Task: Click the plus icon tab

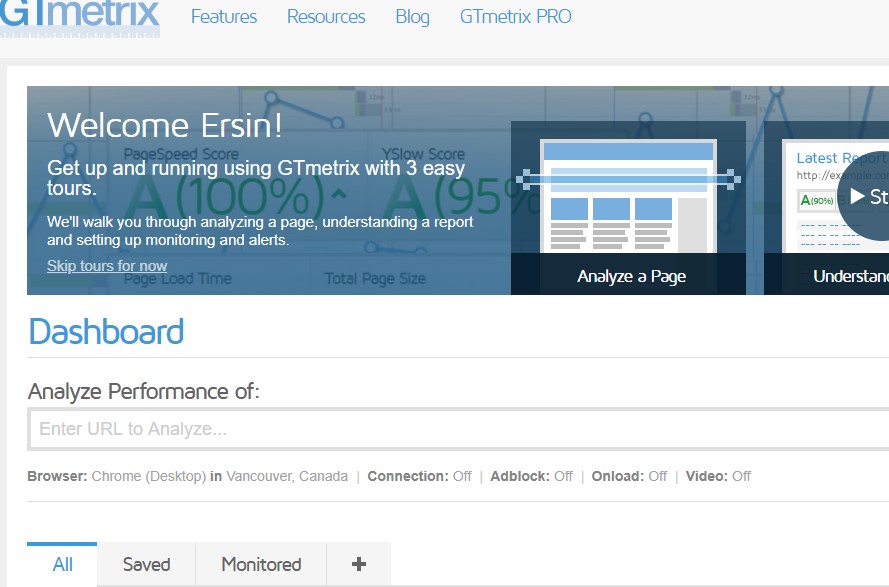Action: [x=359, y=565]
